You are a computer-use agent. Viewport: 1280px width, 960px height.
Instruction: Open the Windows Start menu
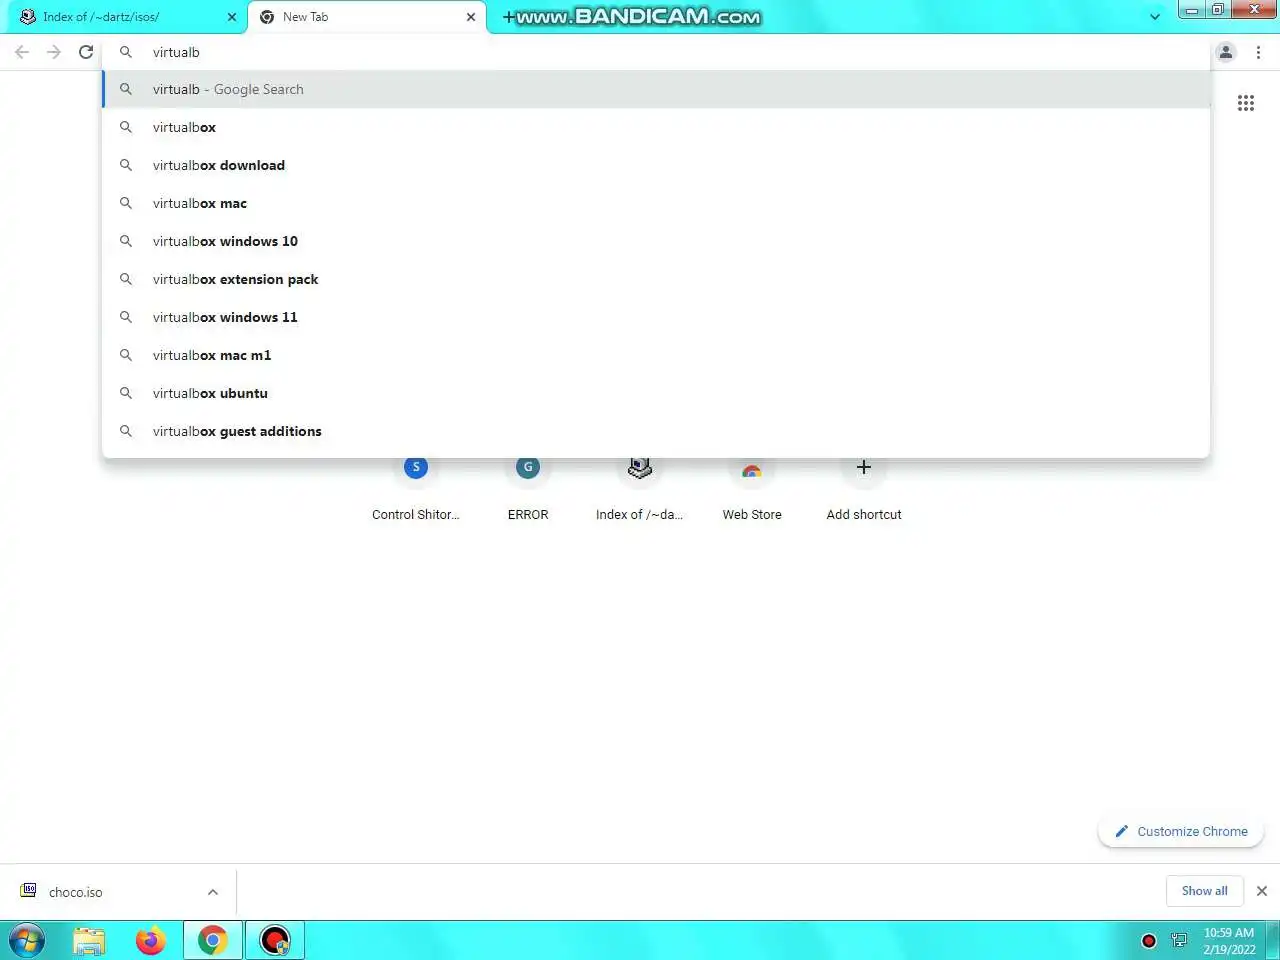click(27, 941)
